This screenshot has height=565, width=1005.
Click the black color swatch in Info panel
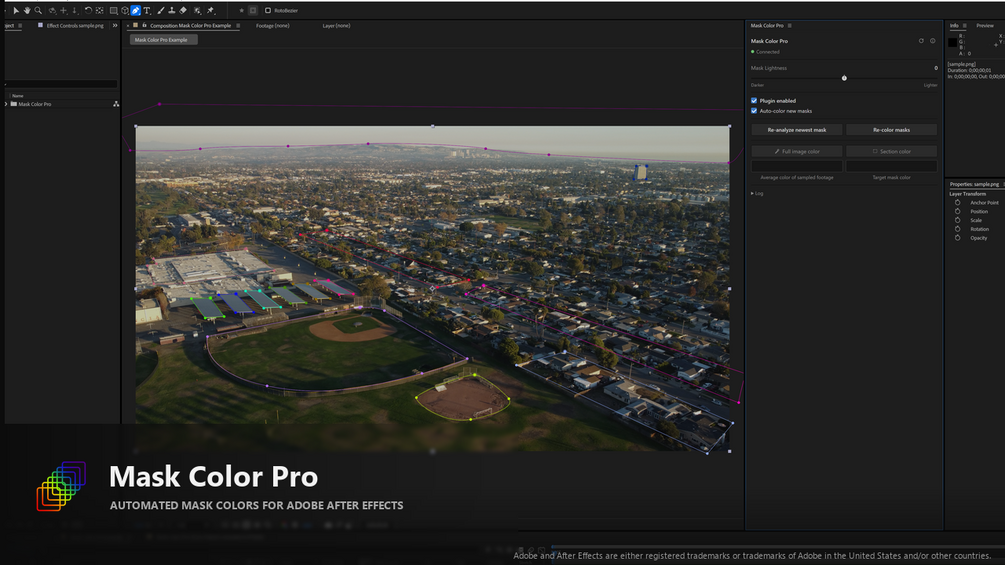pos(952,42)
